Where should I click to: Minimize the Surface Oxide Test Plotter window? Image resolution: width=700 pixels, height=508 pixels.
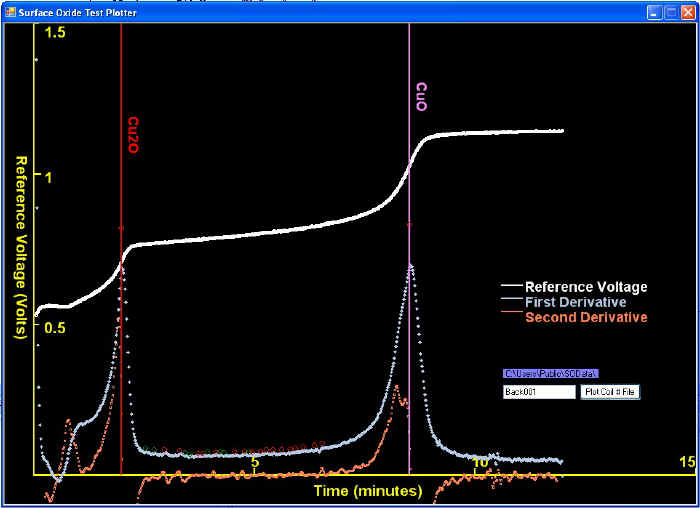(653, 12)
